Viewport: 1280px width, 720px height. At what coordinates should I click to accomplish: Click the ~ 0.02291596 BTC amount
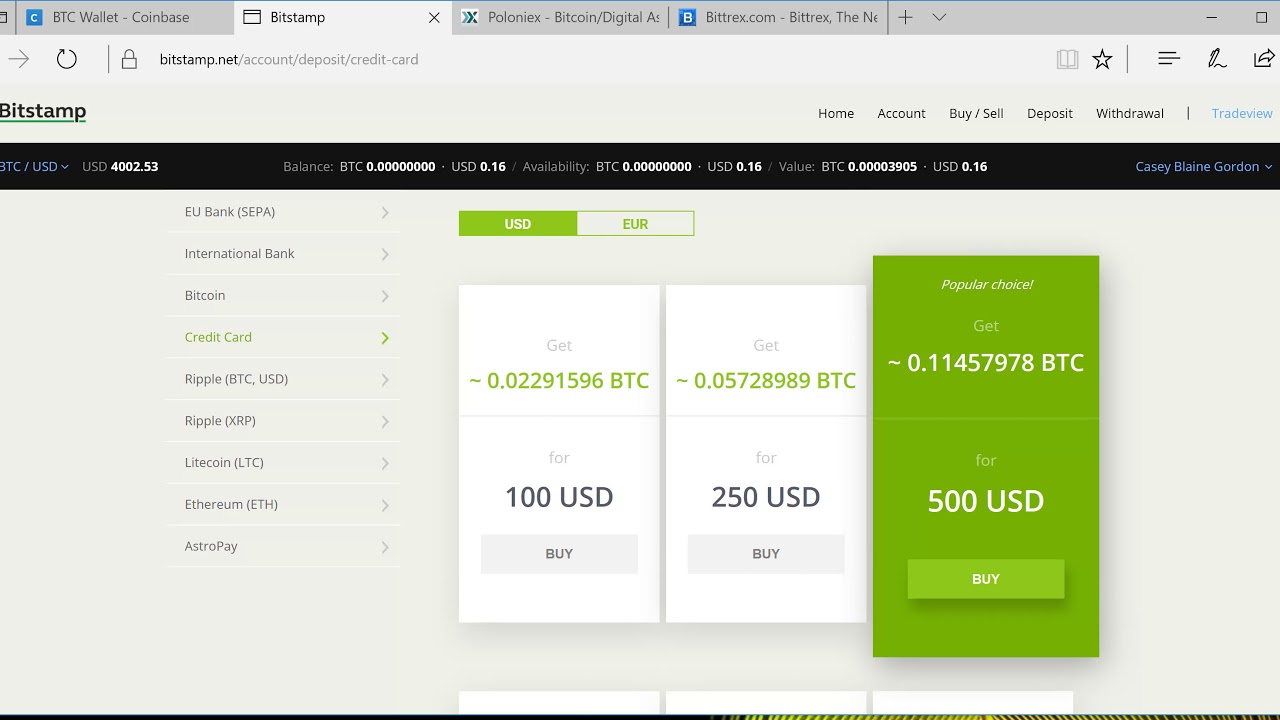click(x=559, y=380)
